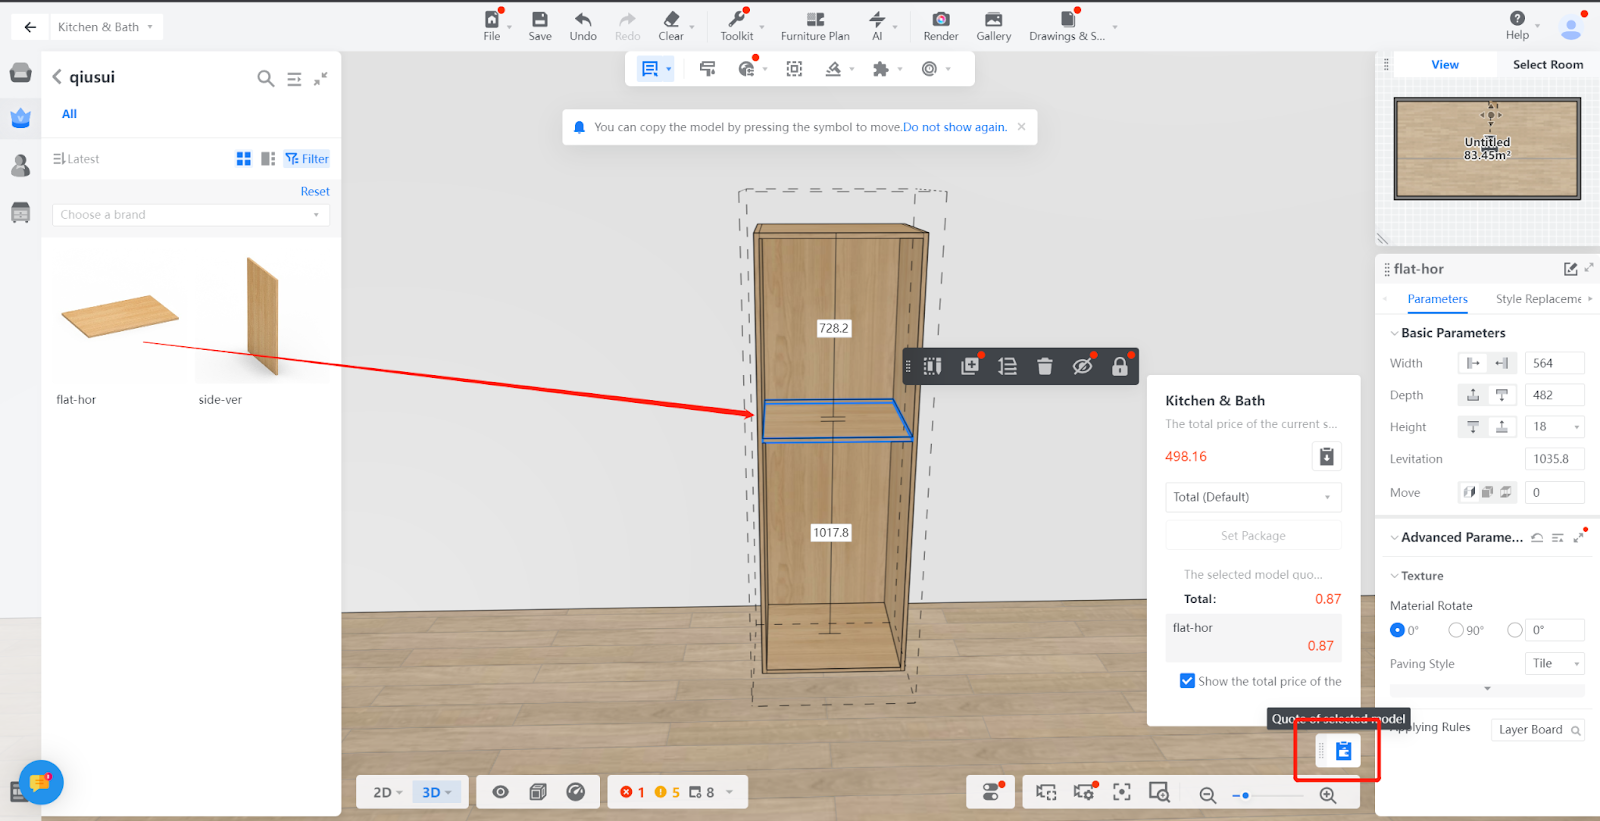Viewport: 1600px width, 821px height.
Task: Click the Save icon
Action: point(540,20)
